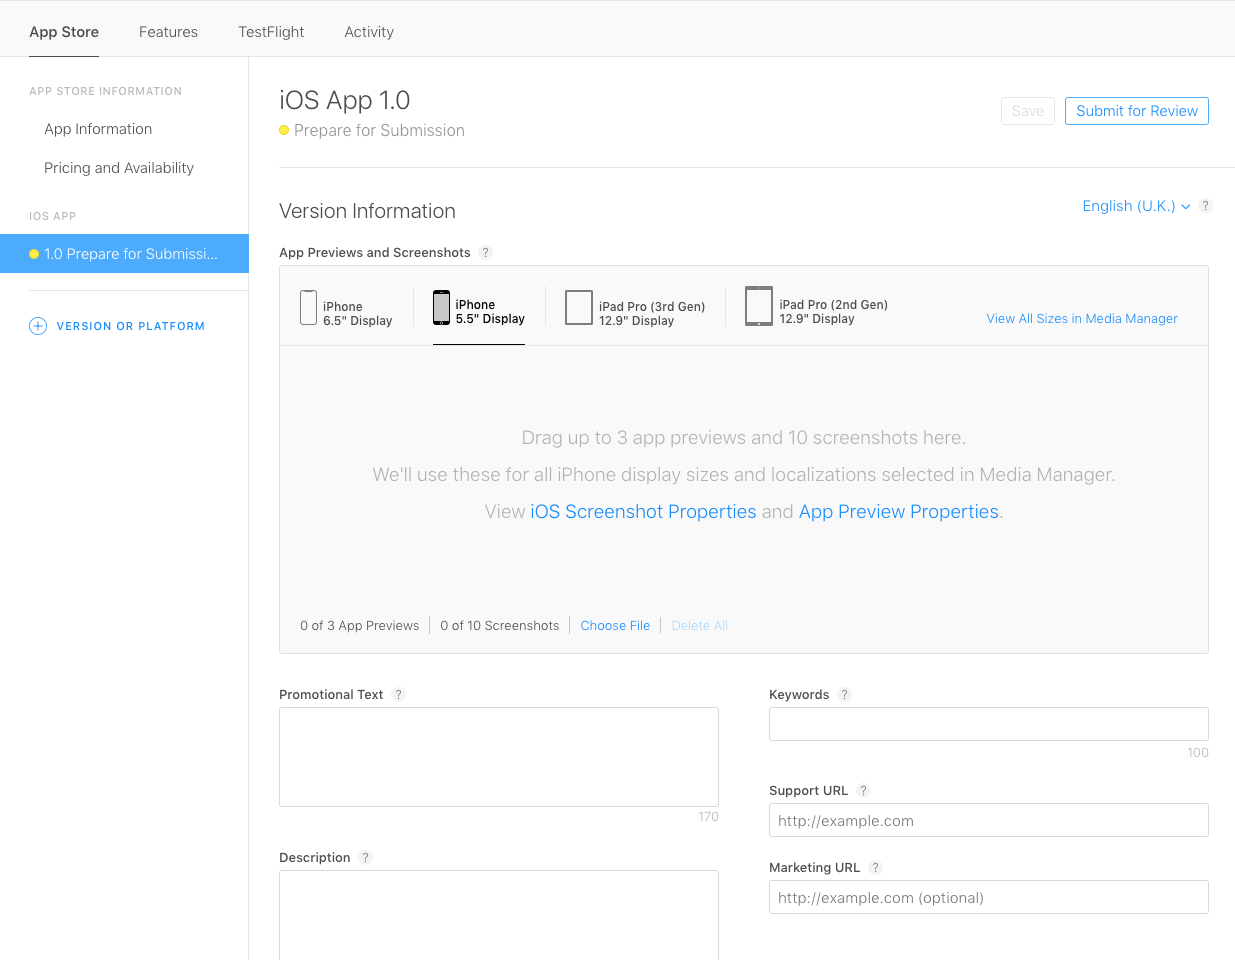
Task: Select the iPad Pro 2nd Gen device icon
Action: [x=758, y=306]
